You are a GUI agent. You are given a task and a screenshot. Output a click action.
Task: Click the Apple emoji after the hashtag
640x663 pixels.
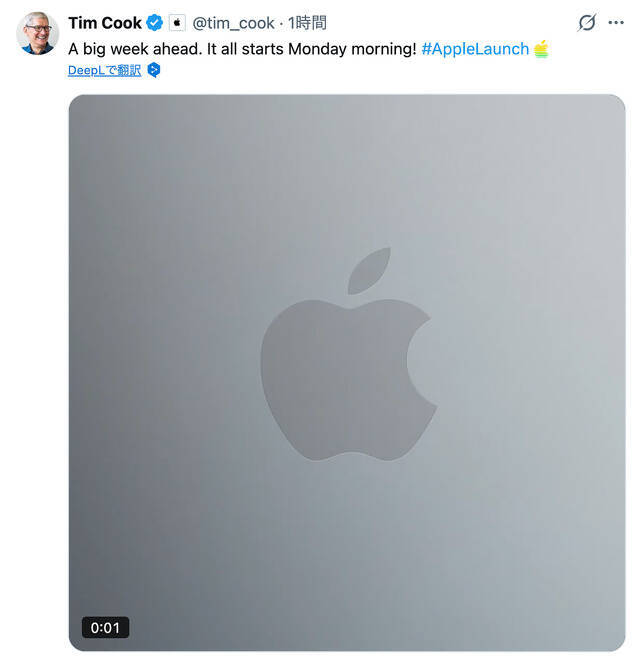[x=541, y=48]
